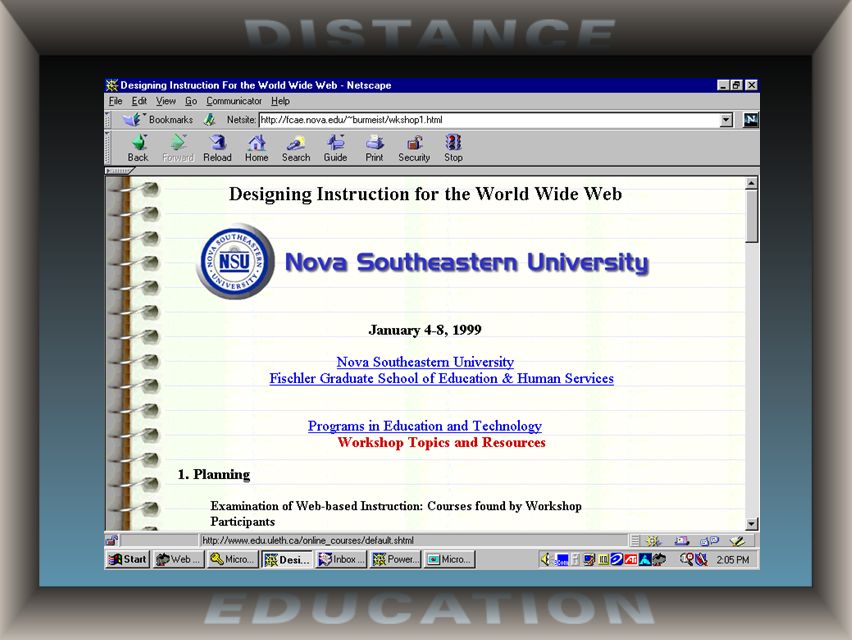The width and height of the screenshot is (853, 640).
Task: Open the Communicator menu
Action: click(234, 101)
